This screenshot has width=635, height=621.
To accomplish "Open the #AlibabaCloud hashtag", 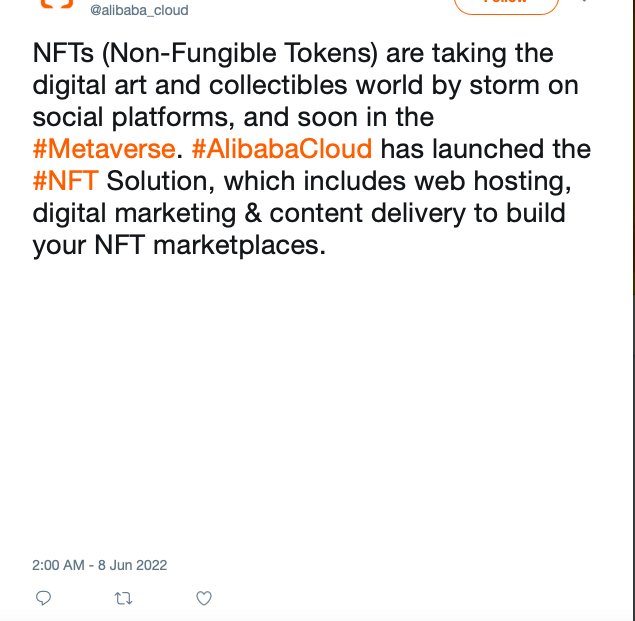I will tap(281, 149).
